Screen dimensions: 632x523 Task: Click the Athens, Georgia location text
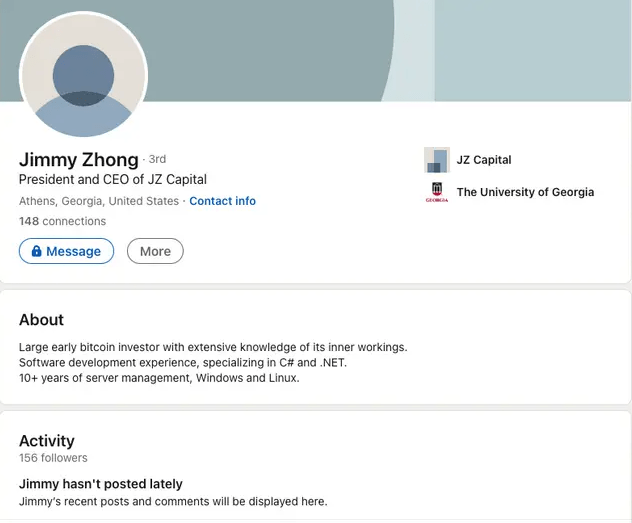(99, 201)
